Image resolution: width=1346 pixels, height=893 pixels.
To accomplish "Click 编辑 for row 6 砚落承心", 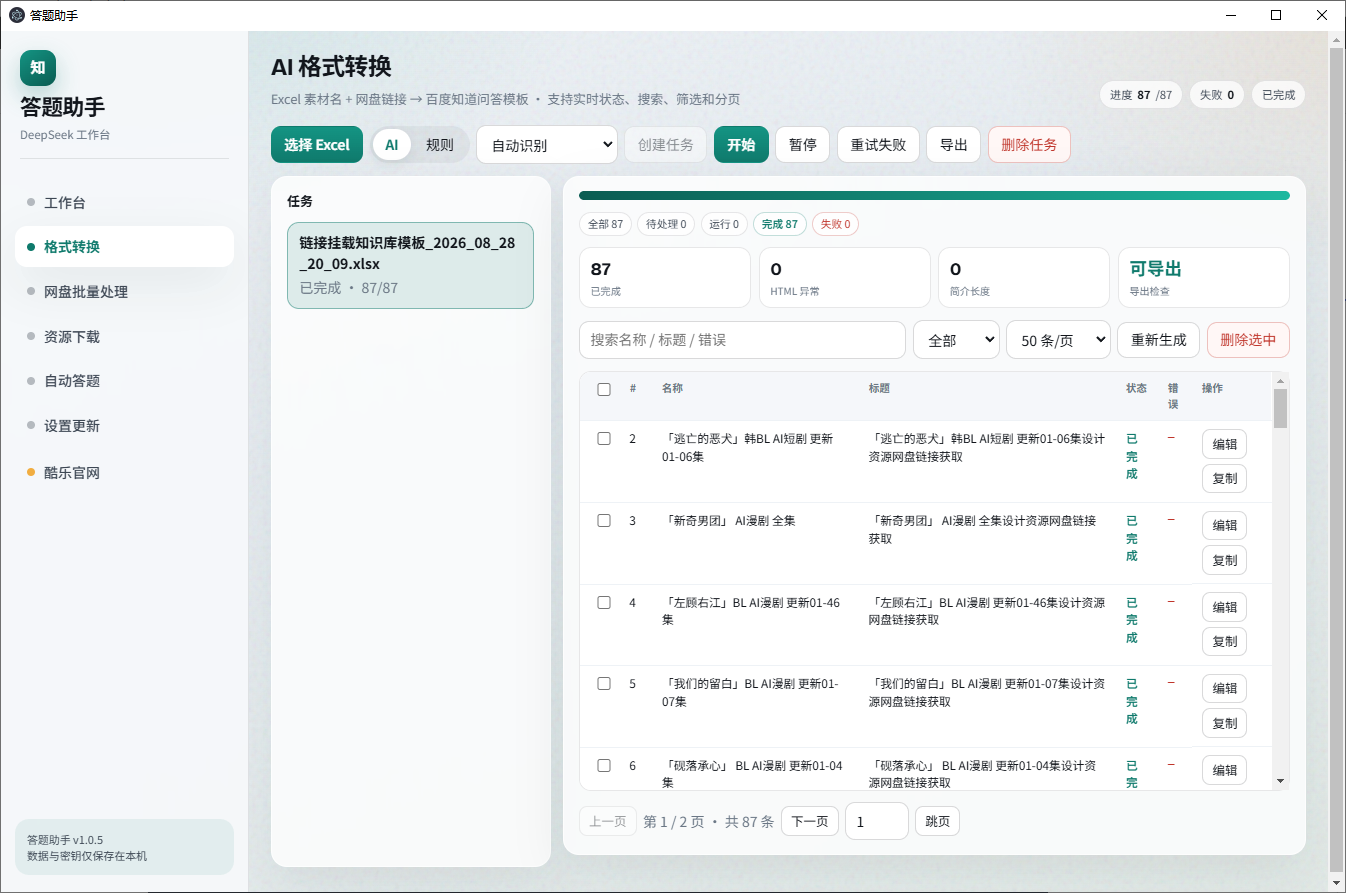I will point(1224,770).
